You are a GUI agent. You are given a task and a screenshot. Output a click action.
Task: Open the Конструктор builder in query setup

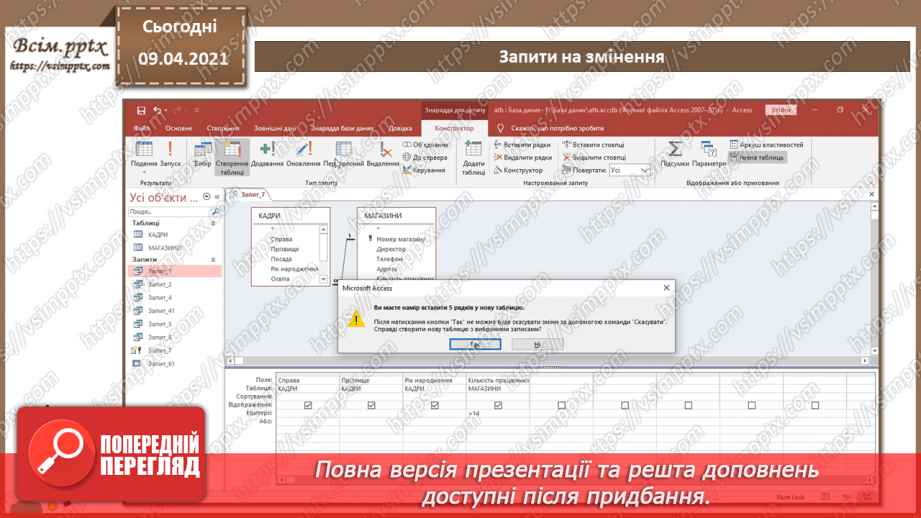519,170
